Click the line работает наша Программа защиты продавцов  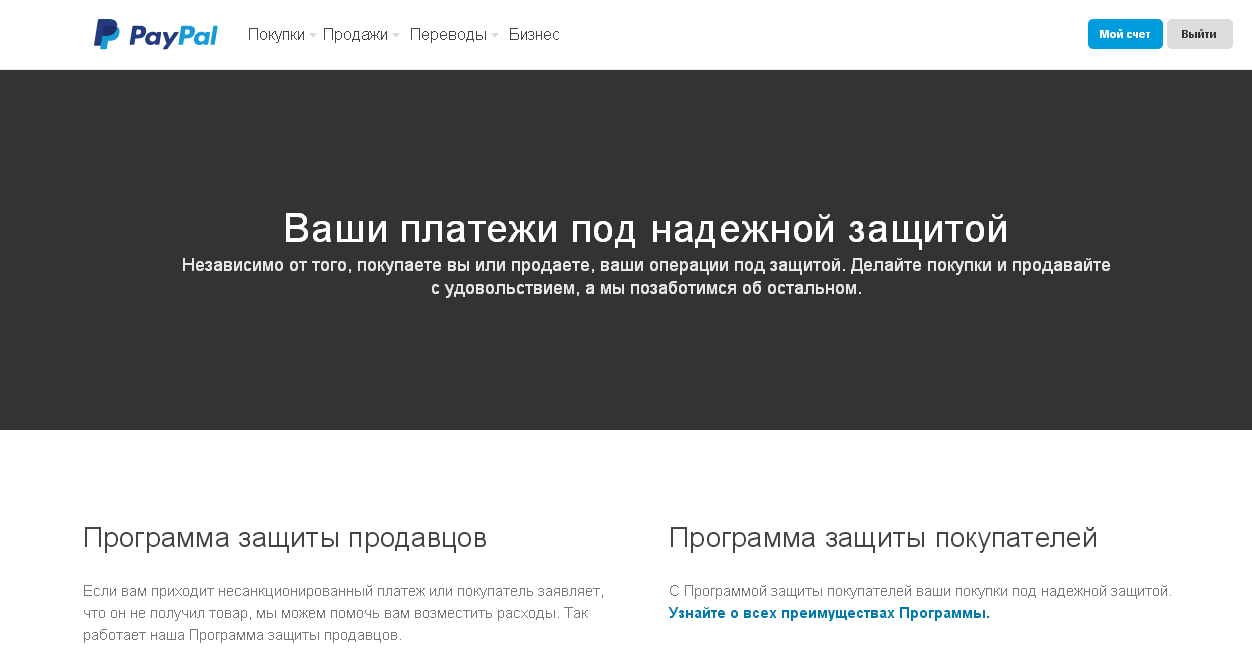click(x=242, y=635)
